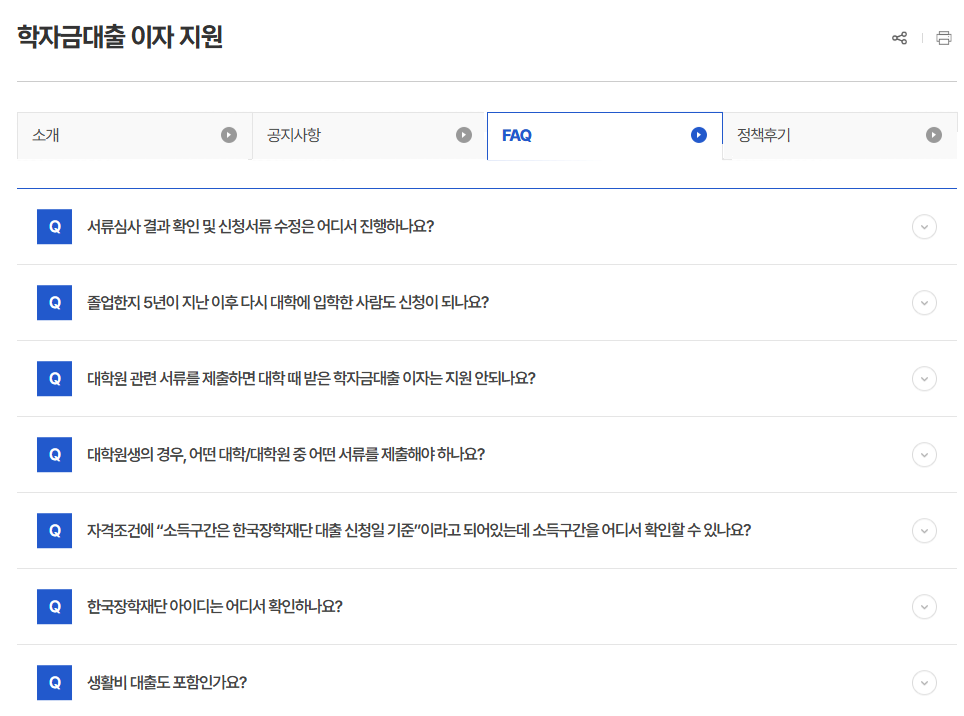Open question 서류심사 결과 확인 및 신청서류 수정은 어디서 진행하나요?
Image resolution: width=964 pixels, height=716 pixels.
tap(260, 227)
